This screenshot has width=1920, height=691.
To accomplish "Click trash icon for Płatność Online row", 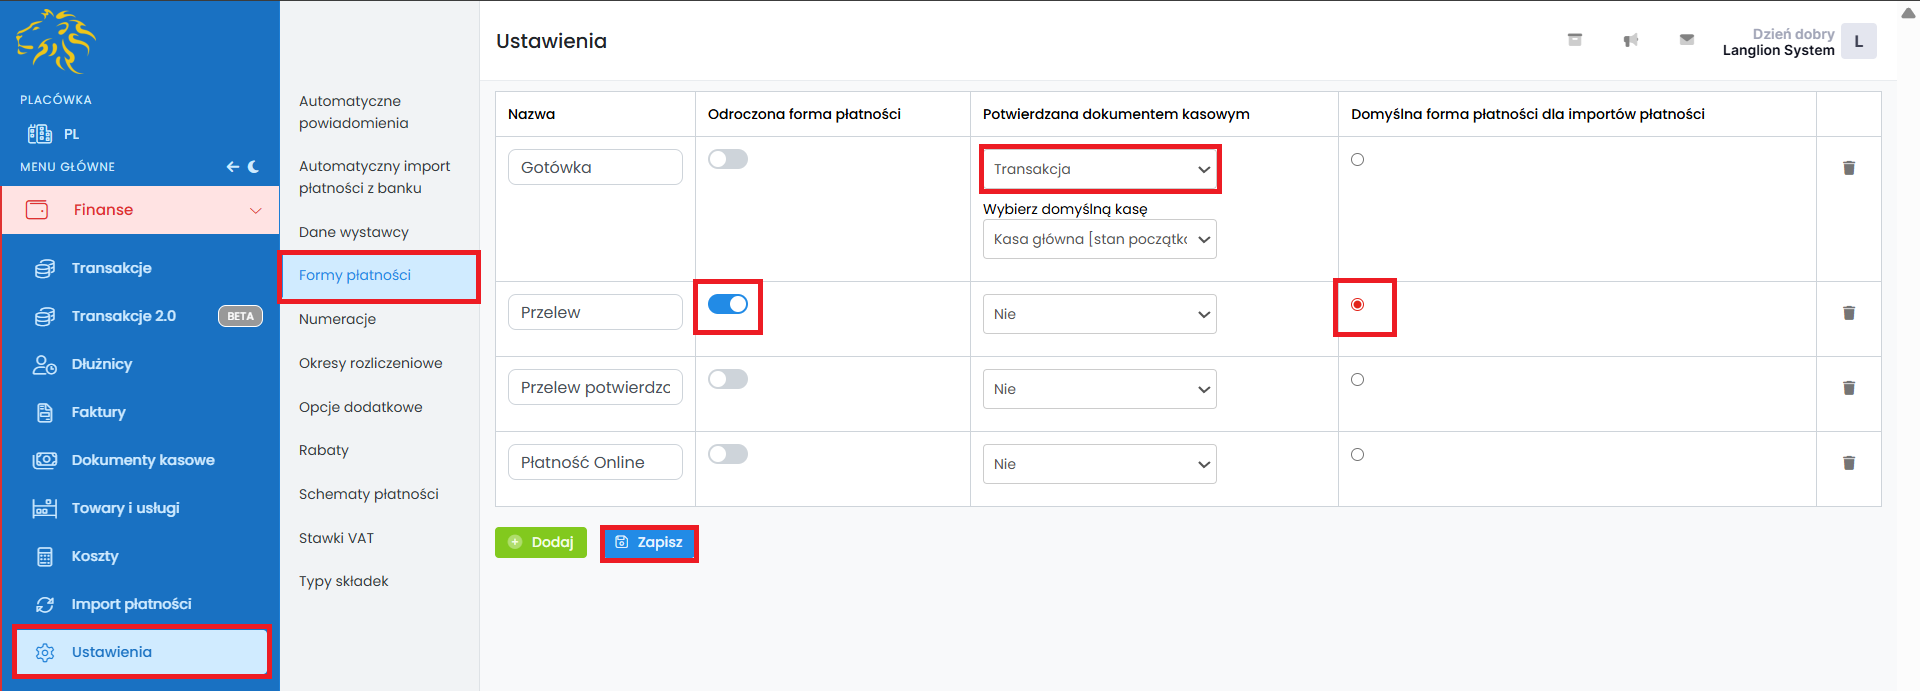I will (1848, 463).
